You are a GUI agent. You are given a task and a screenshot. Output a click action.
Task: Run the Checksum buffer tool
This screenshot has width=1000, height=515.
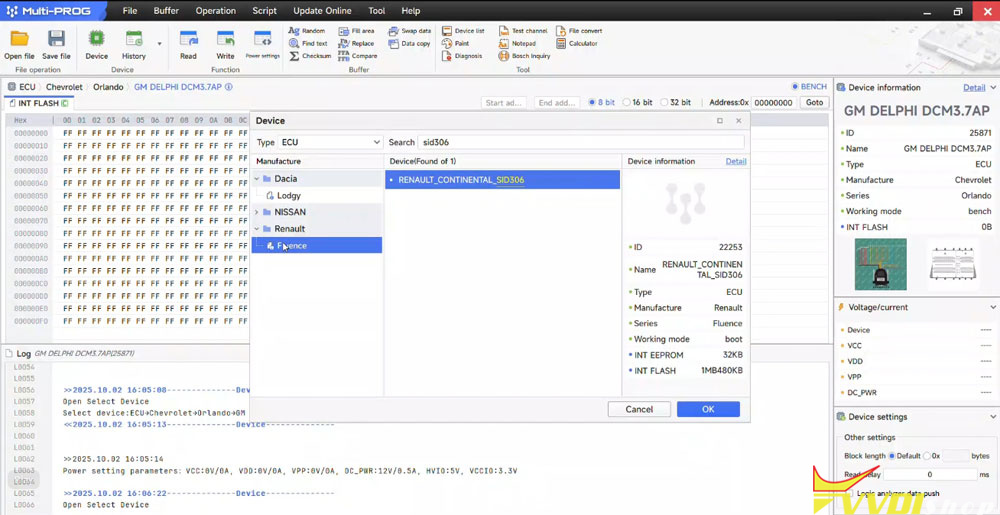310,56
